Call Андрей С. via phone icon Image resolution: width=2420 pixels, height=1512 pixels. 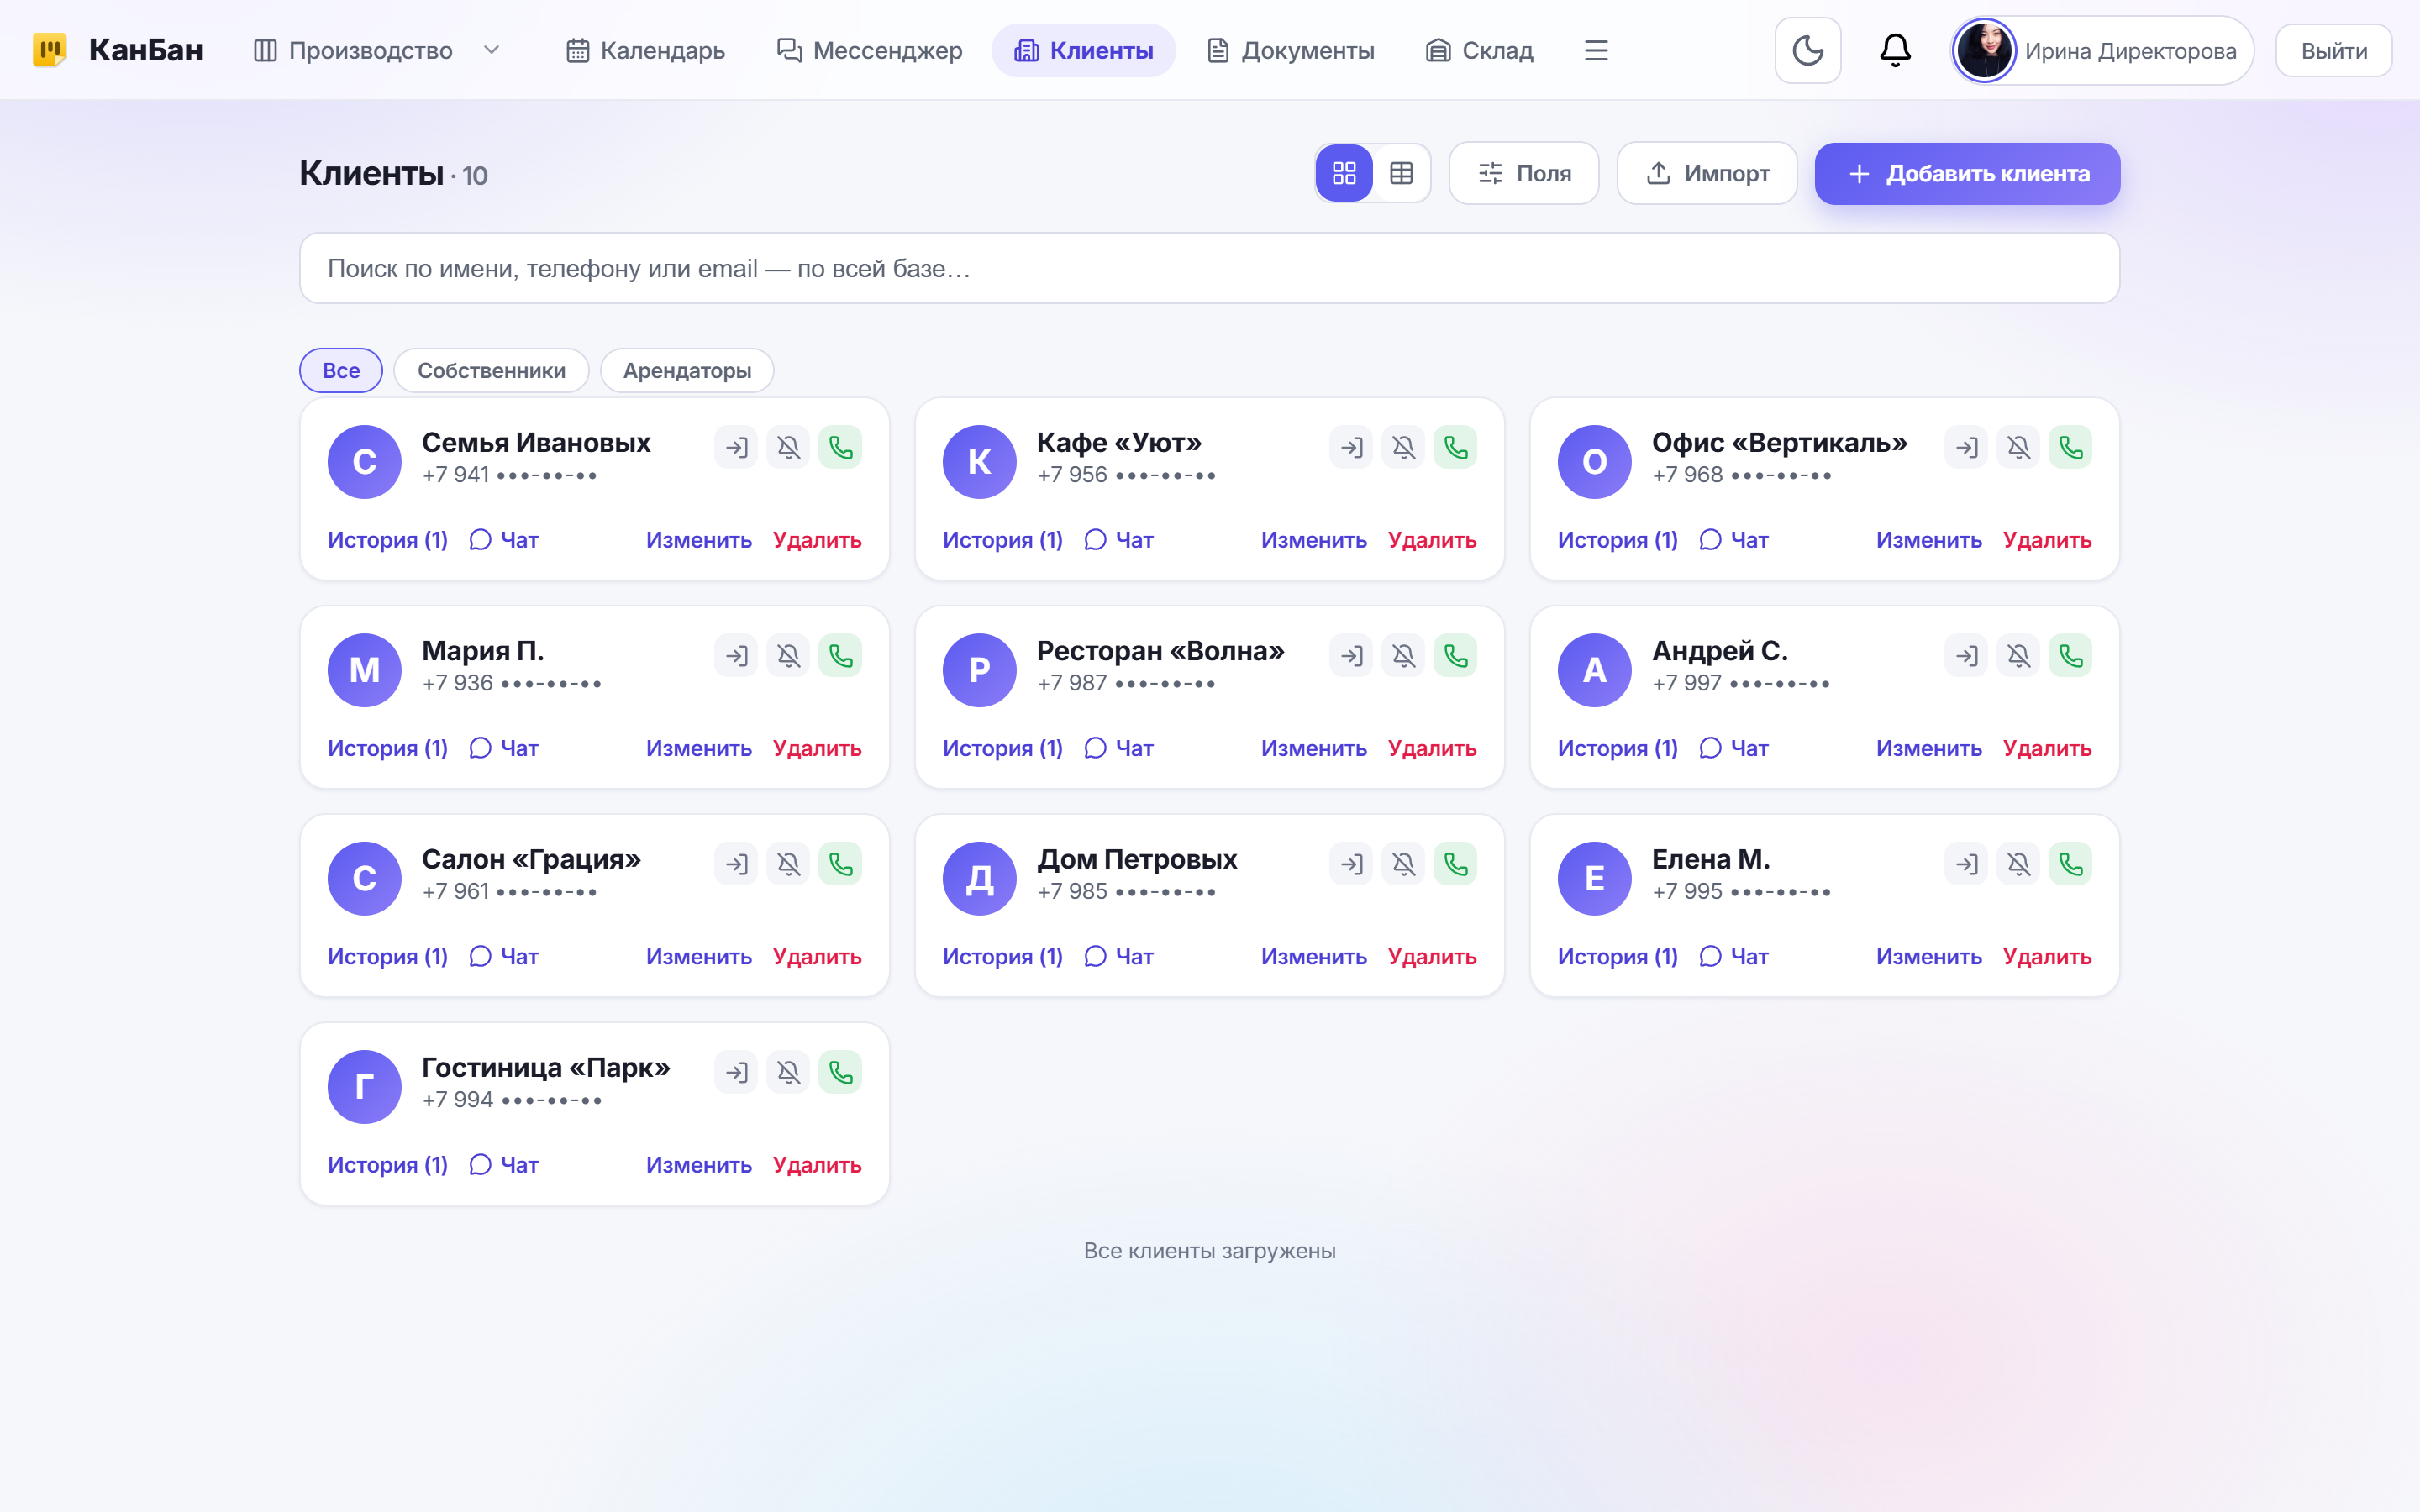2070,655
